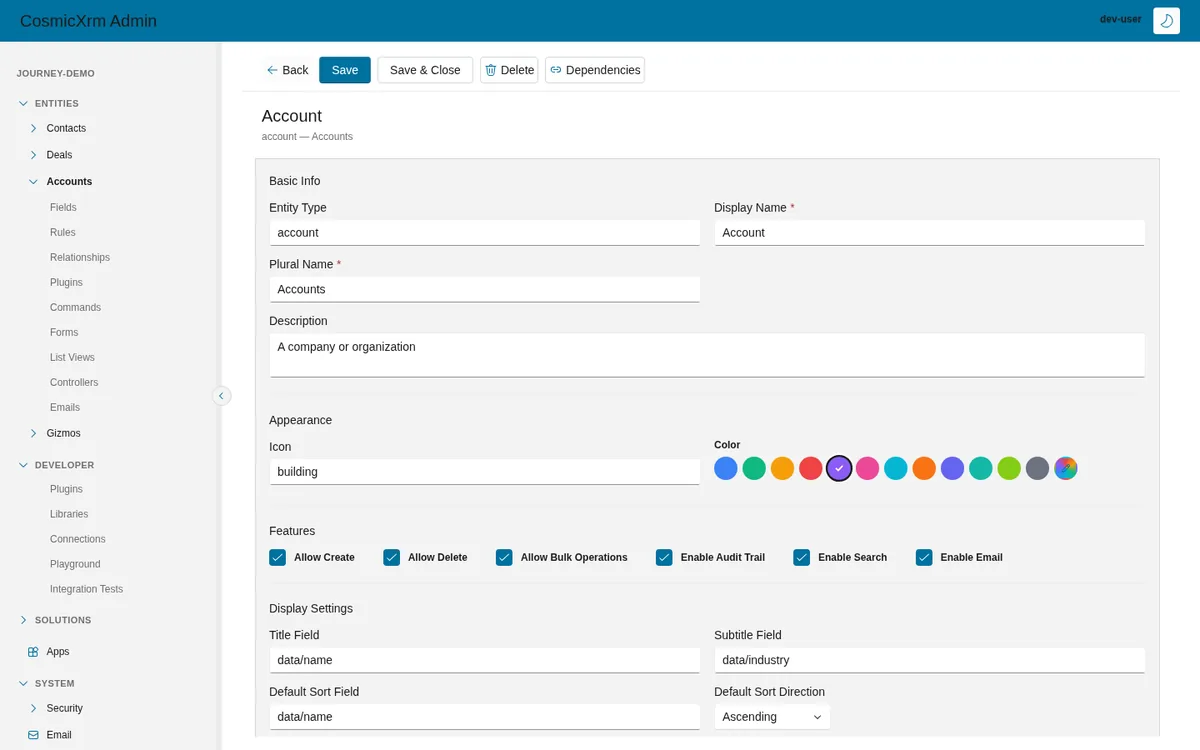Click the back arrow icon
This screenshot has width=1200, height=750.
tap(272, 70)
